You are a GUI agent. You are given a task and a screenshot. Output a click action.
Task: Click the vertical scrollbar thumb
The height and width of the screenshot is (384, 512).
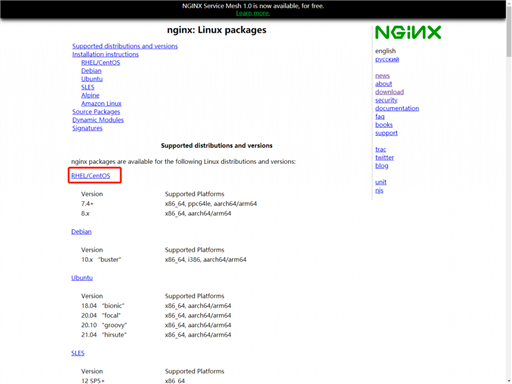[x=509, y=32]
